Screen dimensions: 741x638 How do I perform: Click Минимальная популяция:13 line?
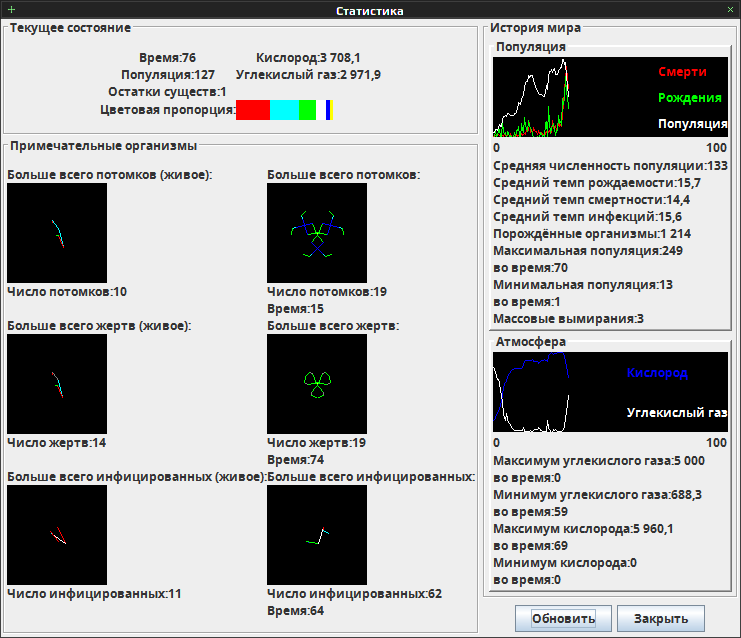tap(583, 285)
